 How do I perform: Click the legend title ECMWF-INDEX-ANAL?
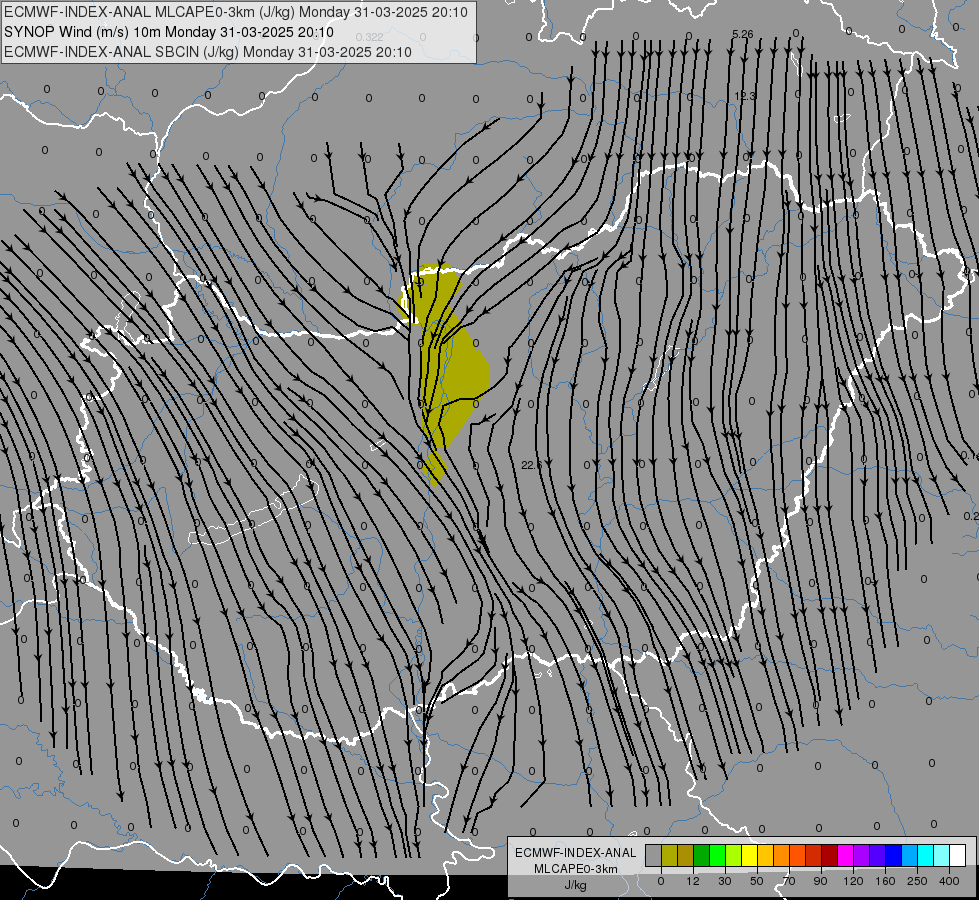pos(576,853)
